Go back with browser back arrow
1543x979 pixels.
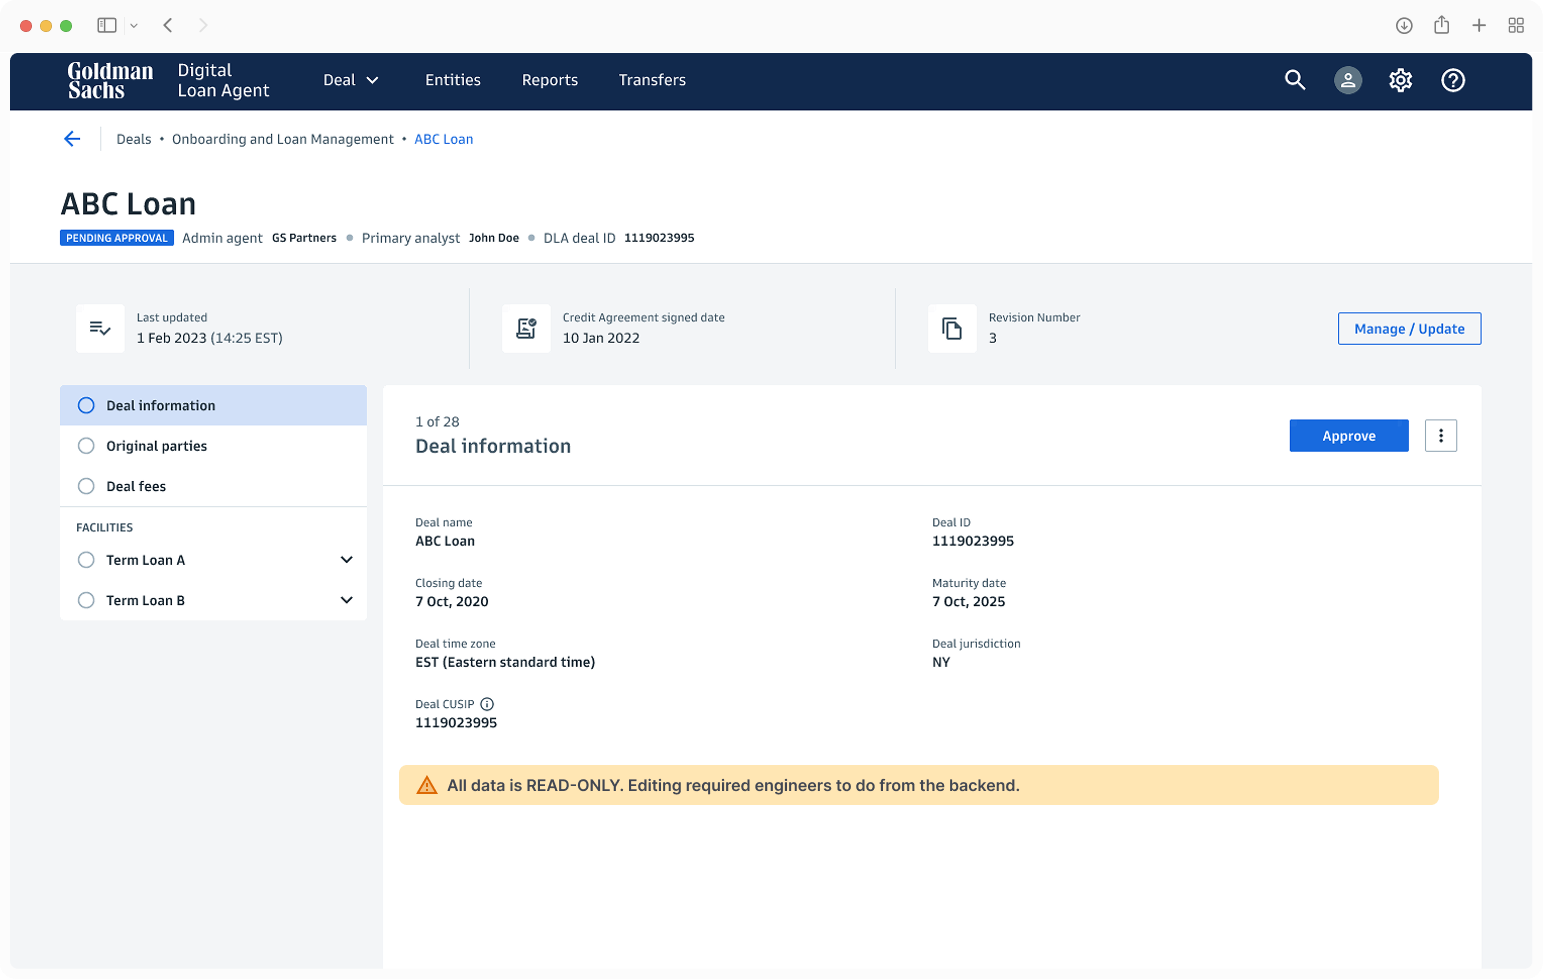pos(168,25)
